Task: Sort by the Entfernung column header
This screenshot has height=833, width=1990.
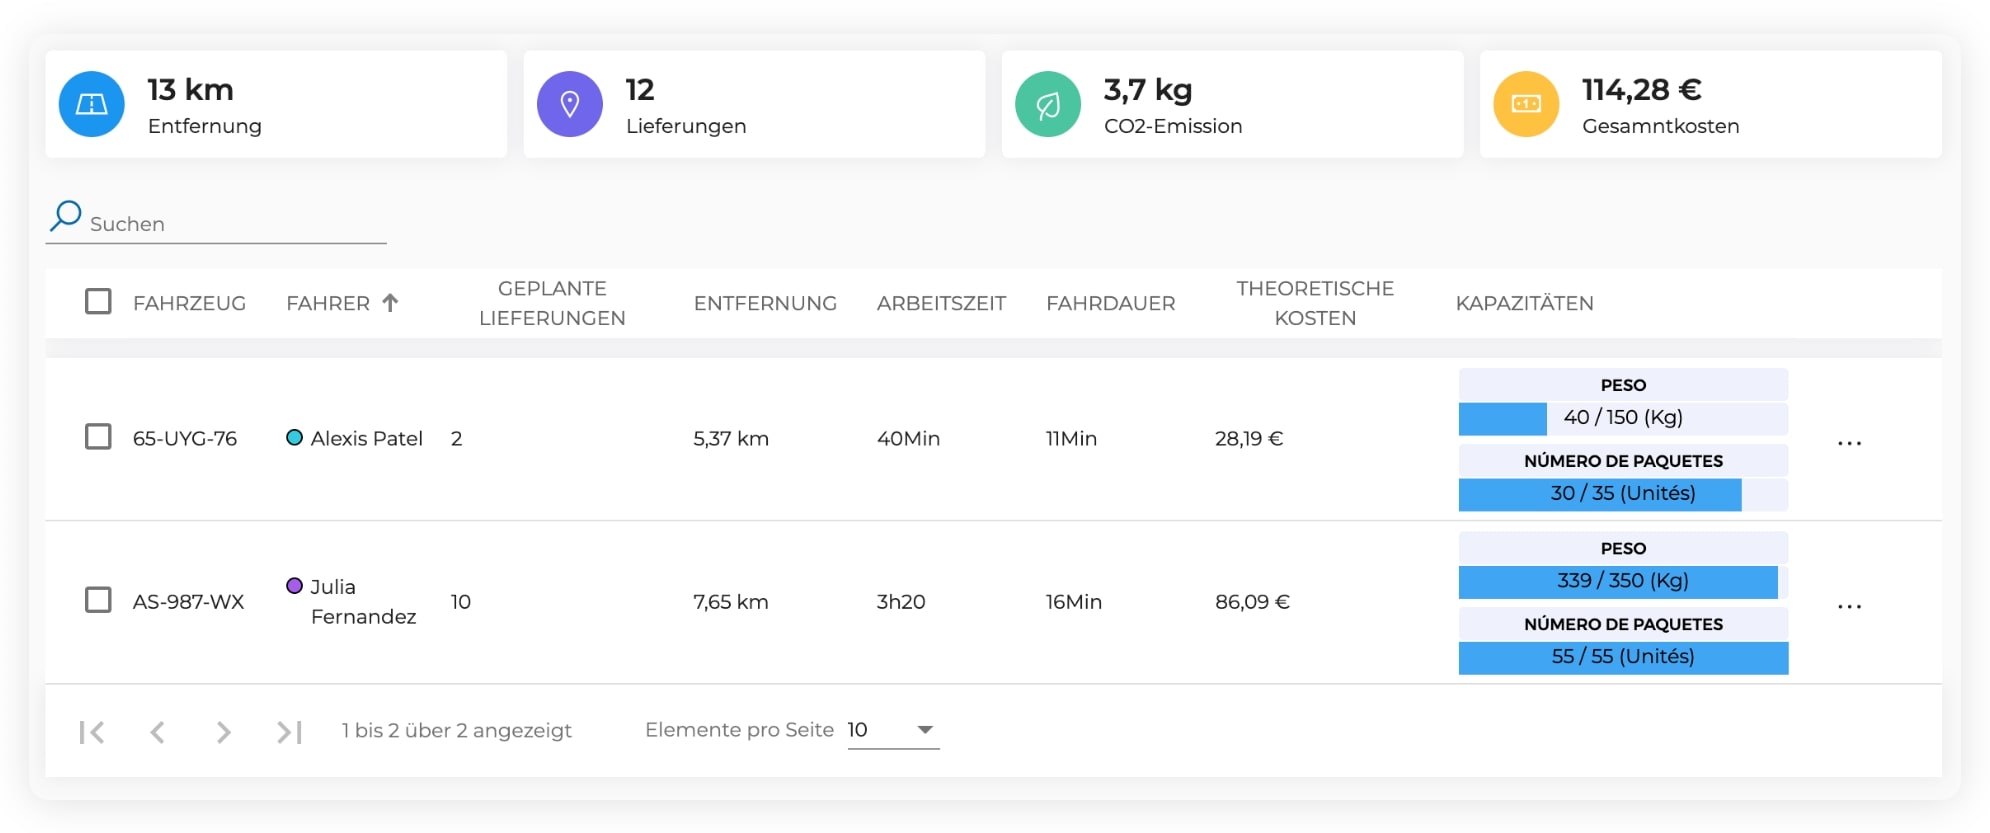Action: tap(765, 303)
